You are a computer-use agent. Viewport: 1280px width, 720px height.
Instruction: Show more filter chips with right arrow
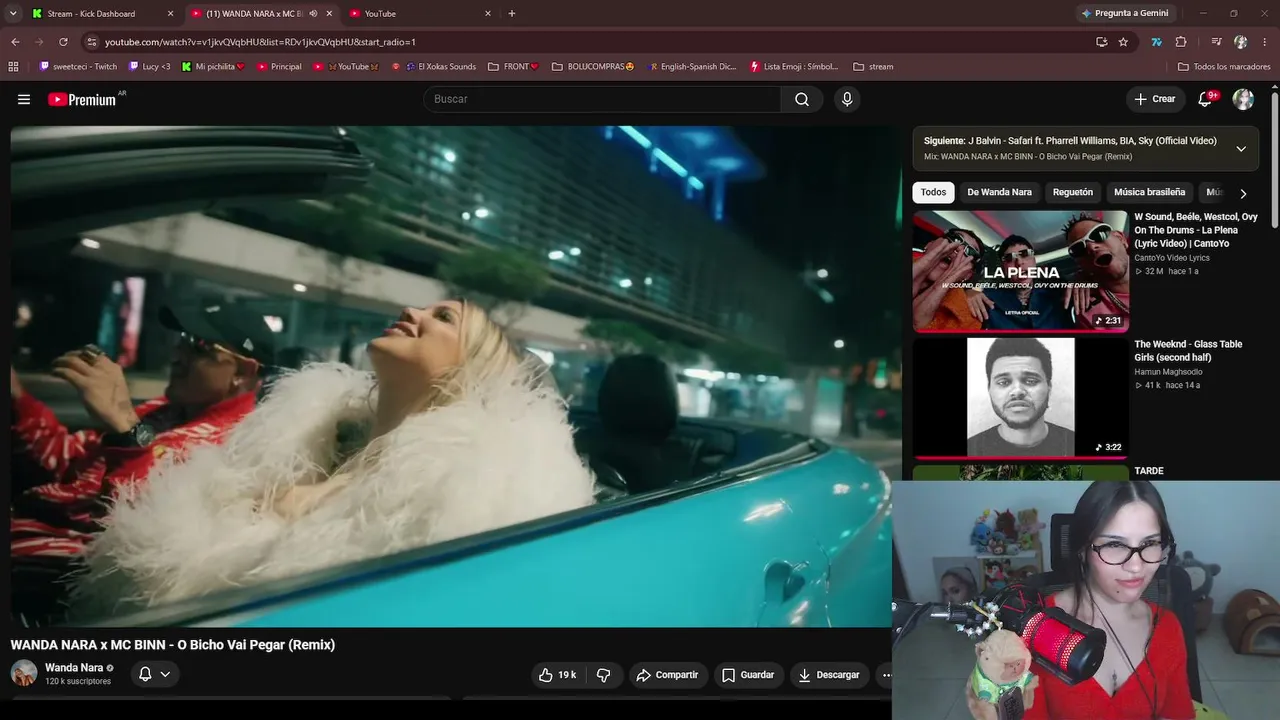tap(1243, 193)
